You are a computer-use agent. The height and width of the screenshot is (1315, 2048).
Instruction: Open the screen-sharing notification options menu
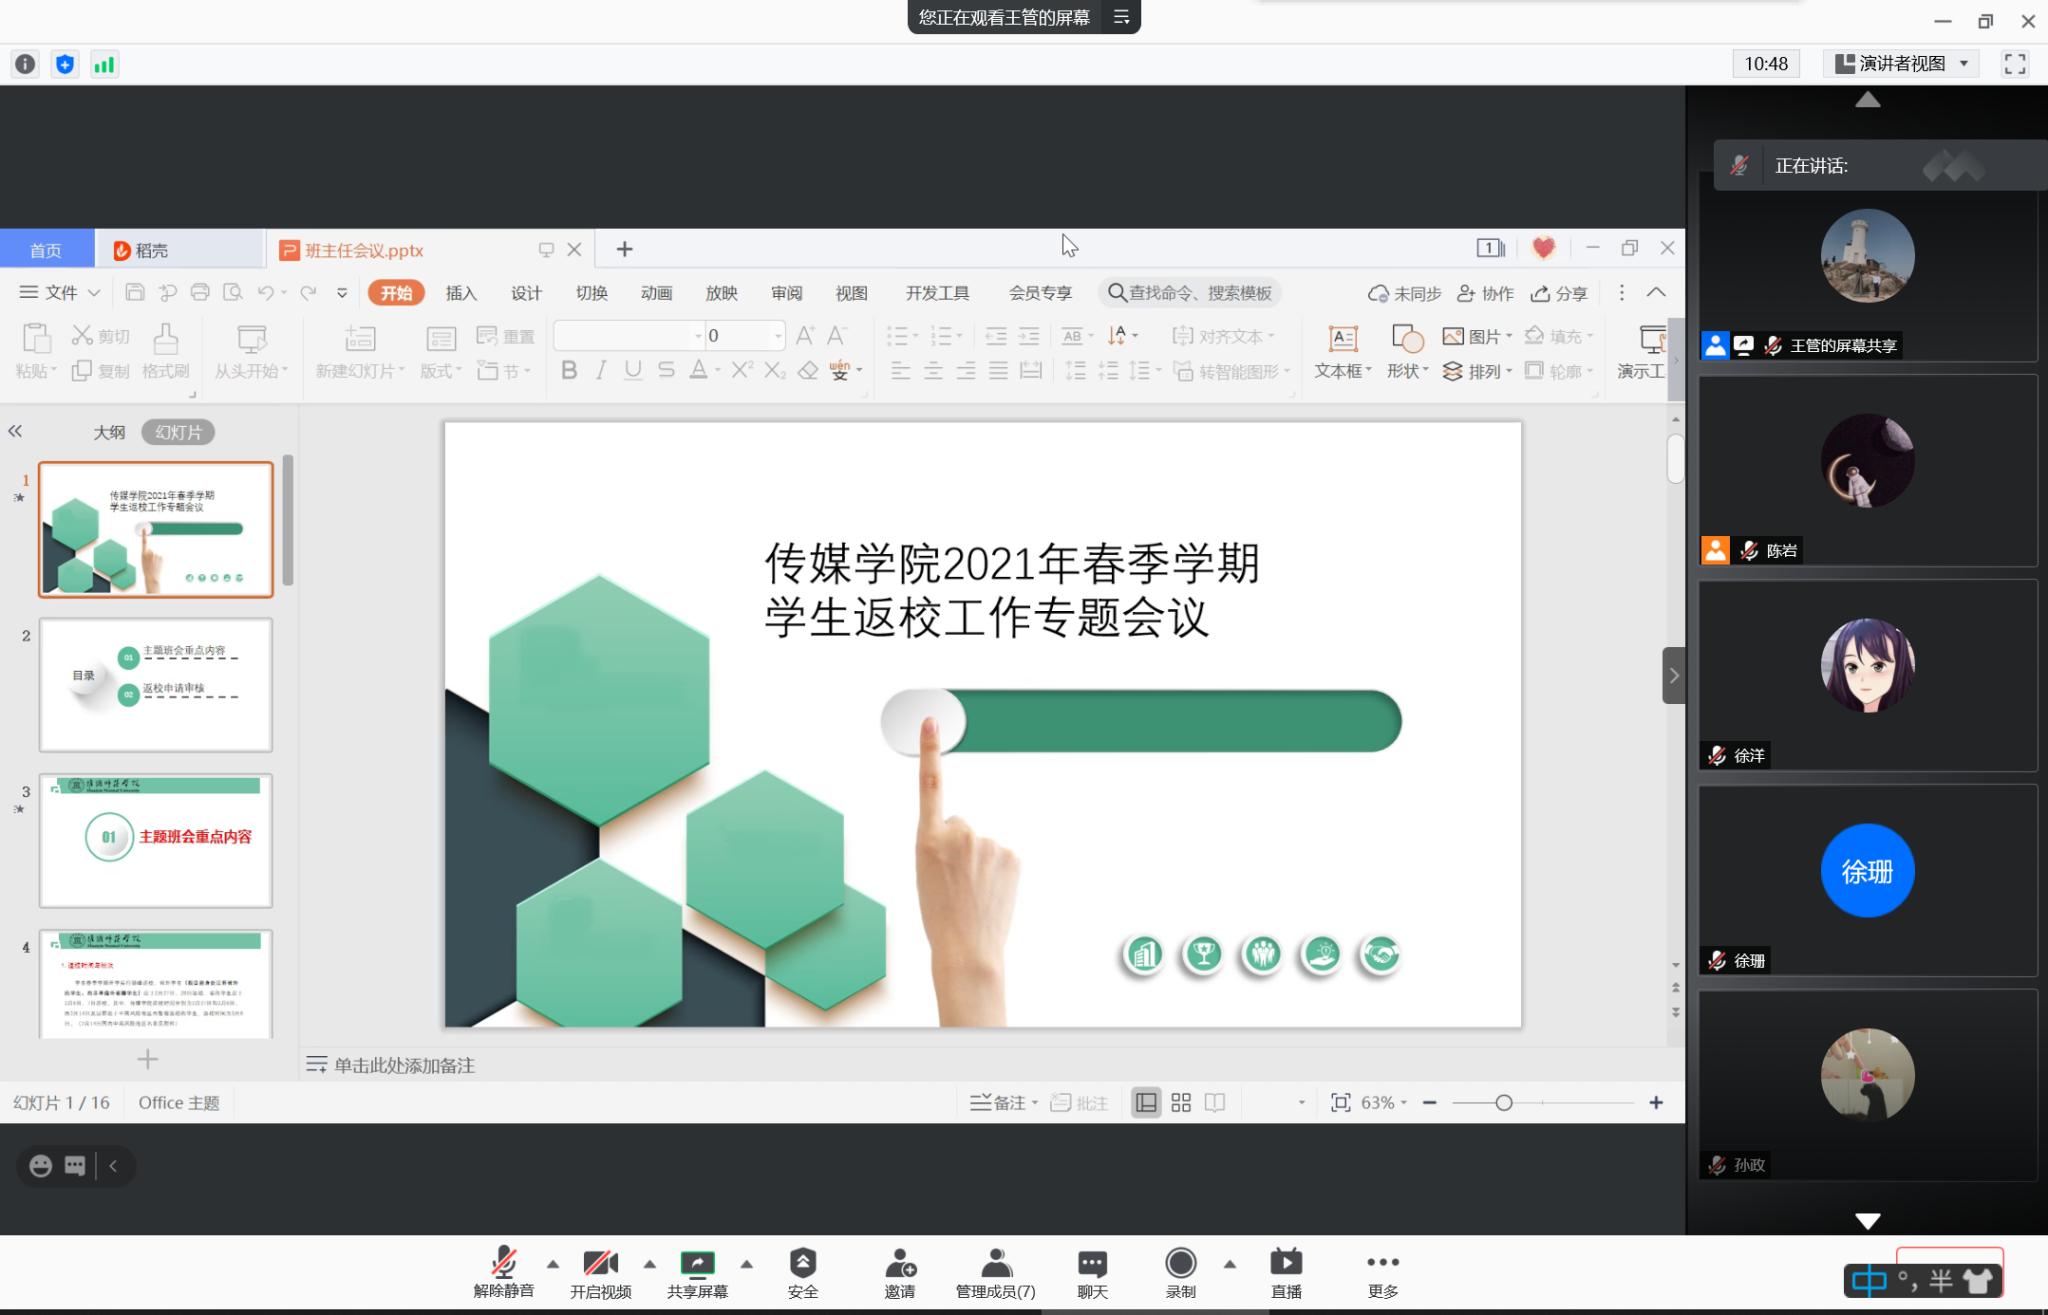pos(1121,17)
